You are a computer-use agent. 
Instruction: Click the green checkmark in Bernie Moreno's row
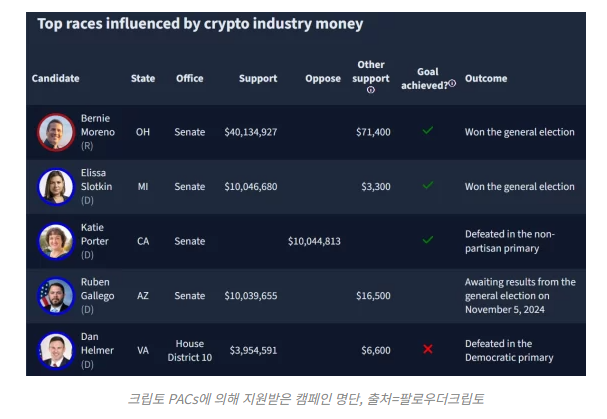pyautogui.click(x=428, y=131)
